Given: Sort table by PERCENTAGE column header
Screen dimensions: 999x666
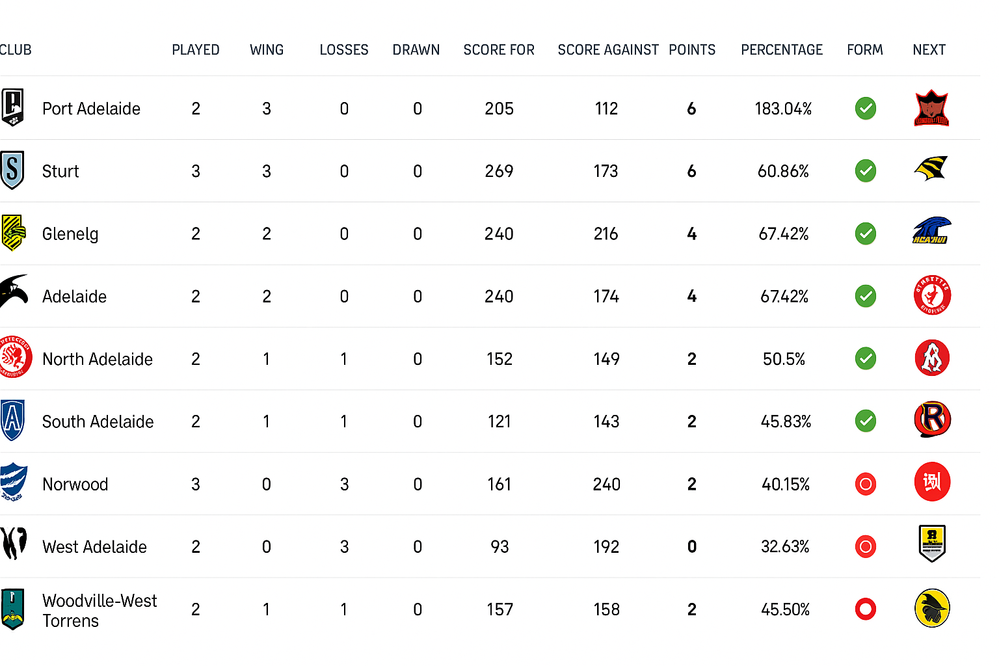Looking at the screenshot, I should [x=782, y=50].
